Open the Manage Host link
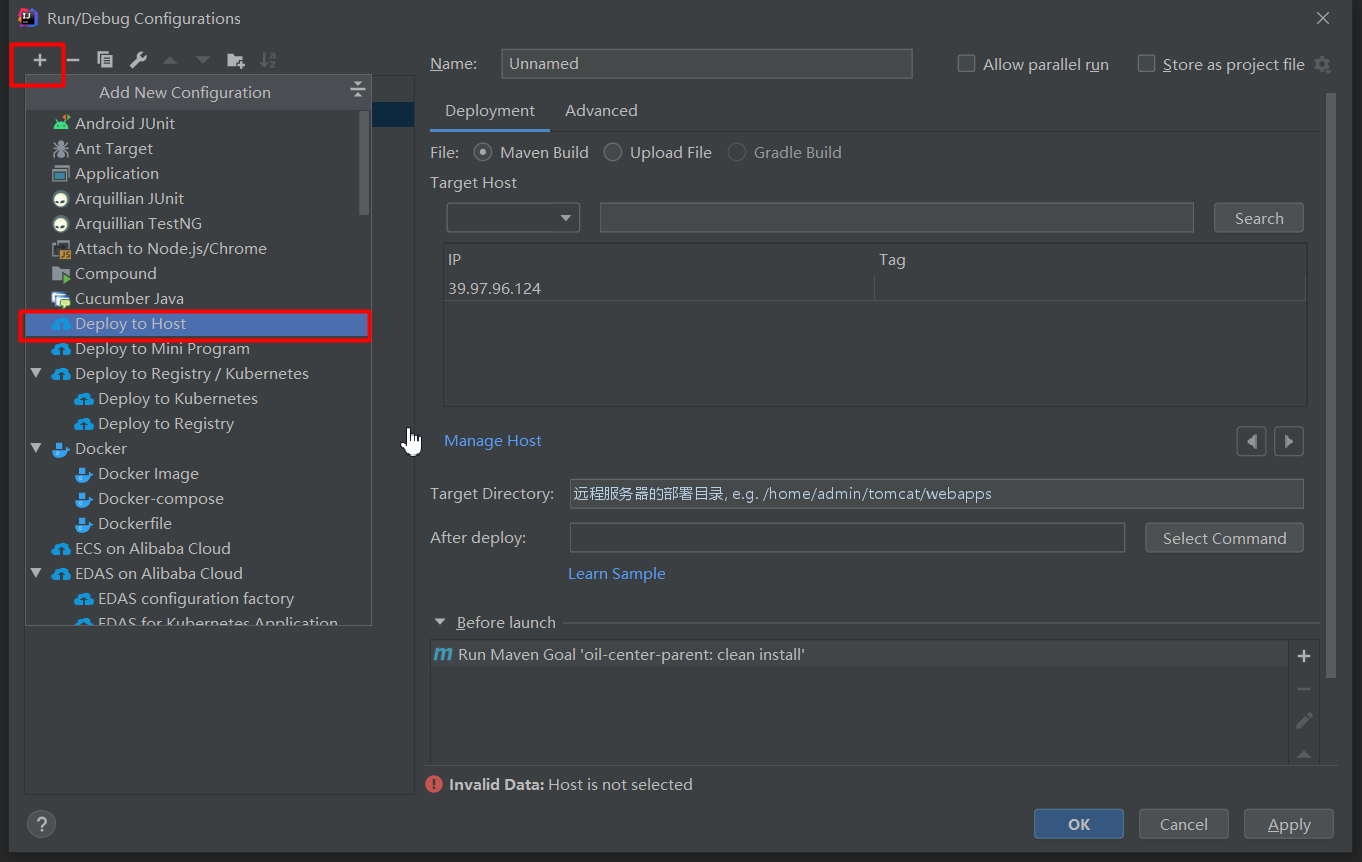 click(493, 441)
